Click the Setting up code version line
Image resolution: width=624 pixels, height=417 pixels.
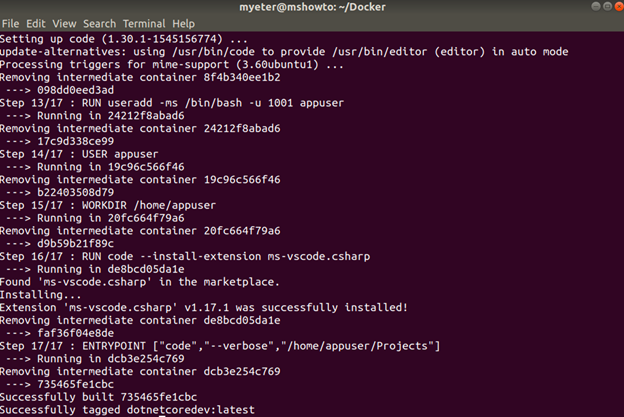coord(123,39)
